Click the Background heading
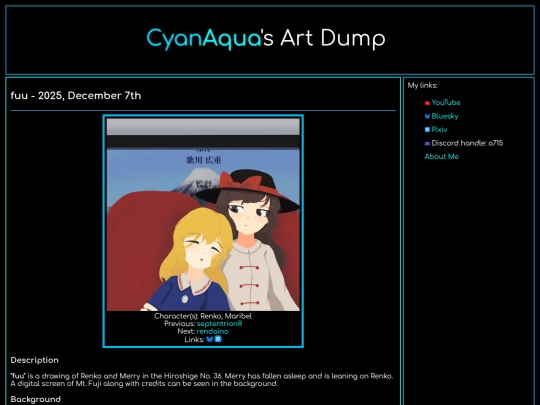 (x=35, y=399)
